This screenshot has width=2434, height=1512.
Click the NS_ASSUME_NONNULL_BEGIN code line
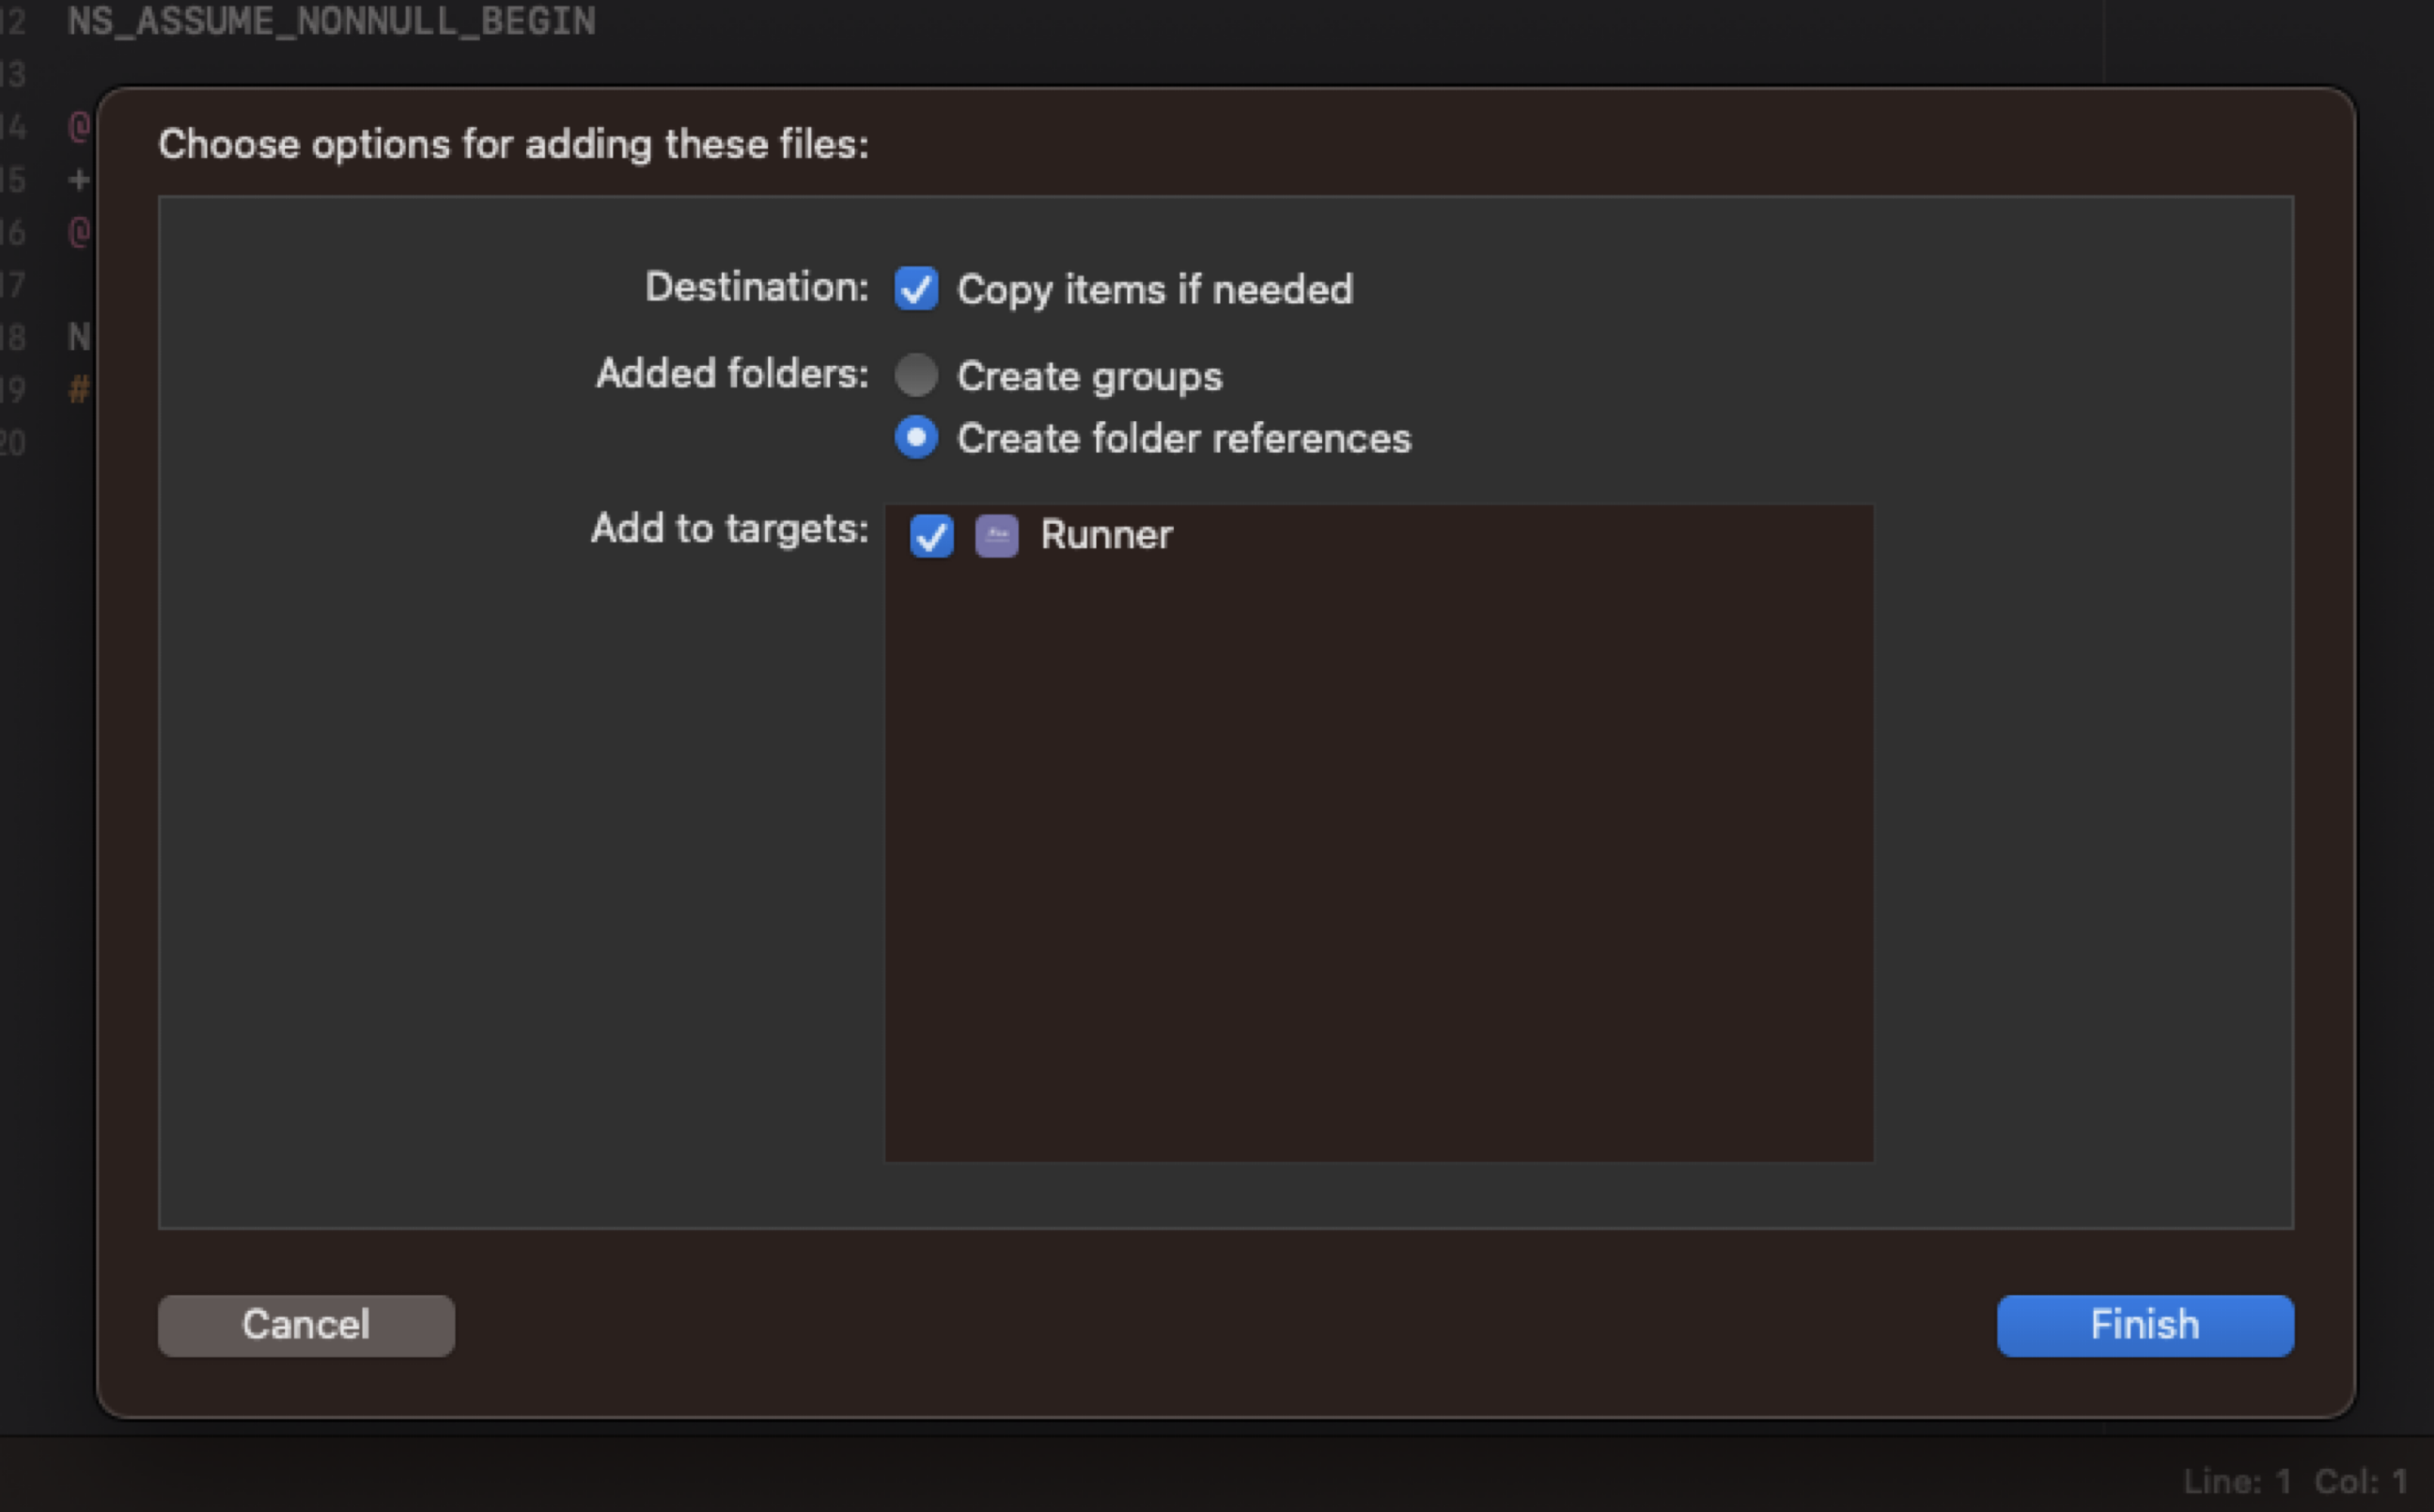[331, 21]
